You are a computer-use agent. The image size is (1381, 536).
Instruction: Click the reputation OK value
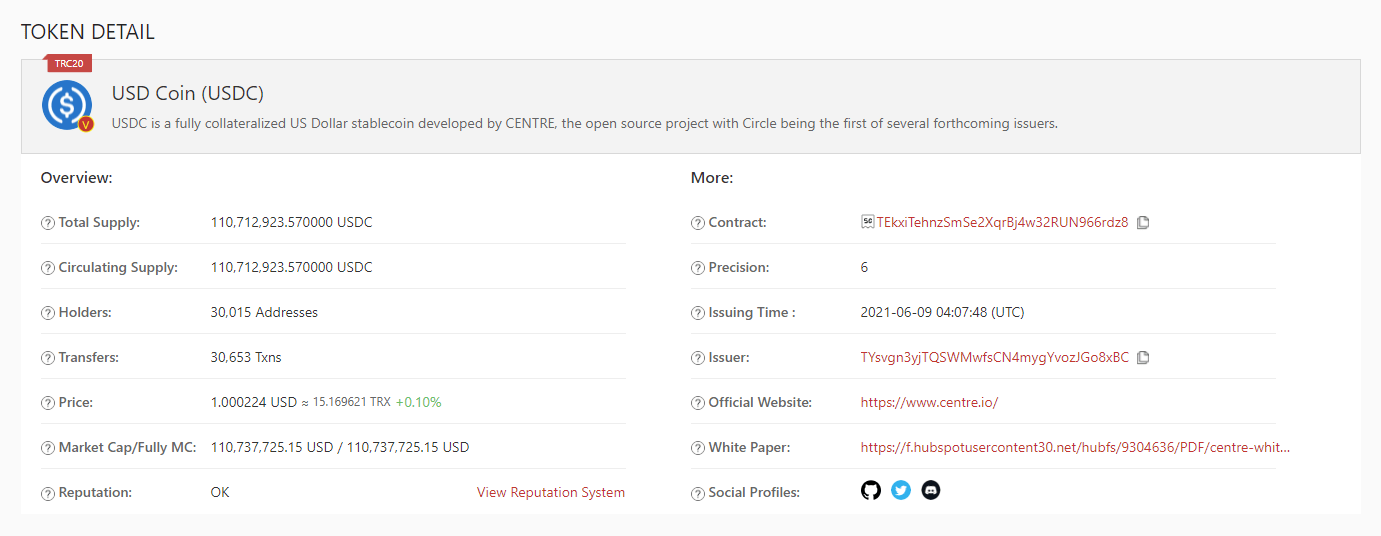[x=220, y=492]
